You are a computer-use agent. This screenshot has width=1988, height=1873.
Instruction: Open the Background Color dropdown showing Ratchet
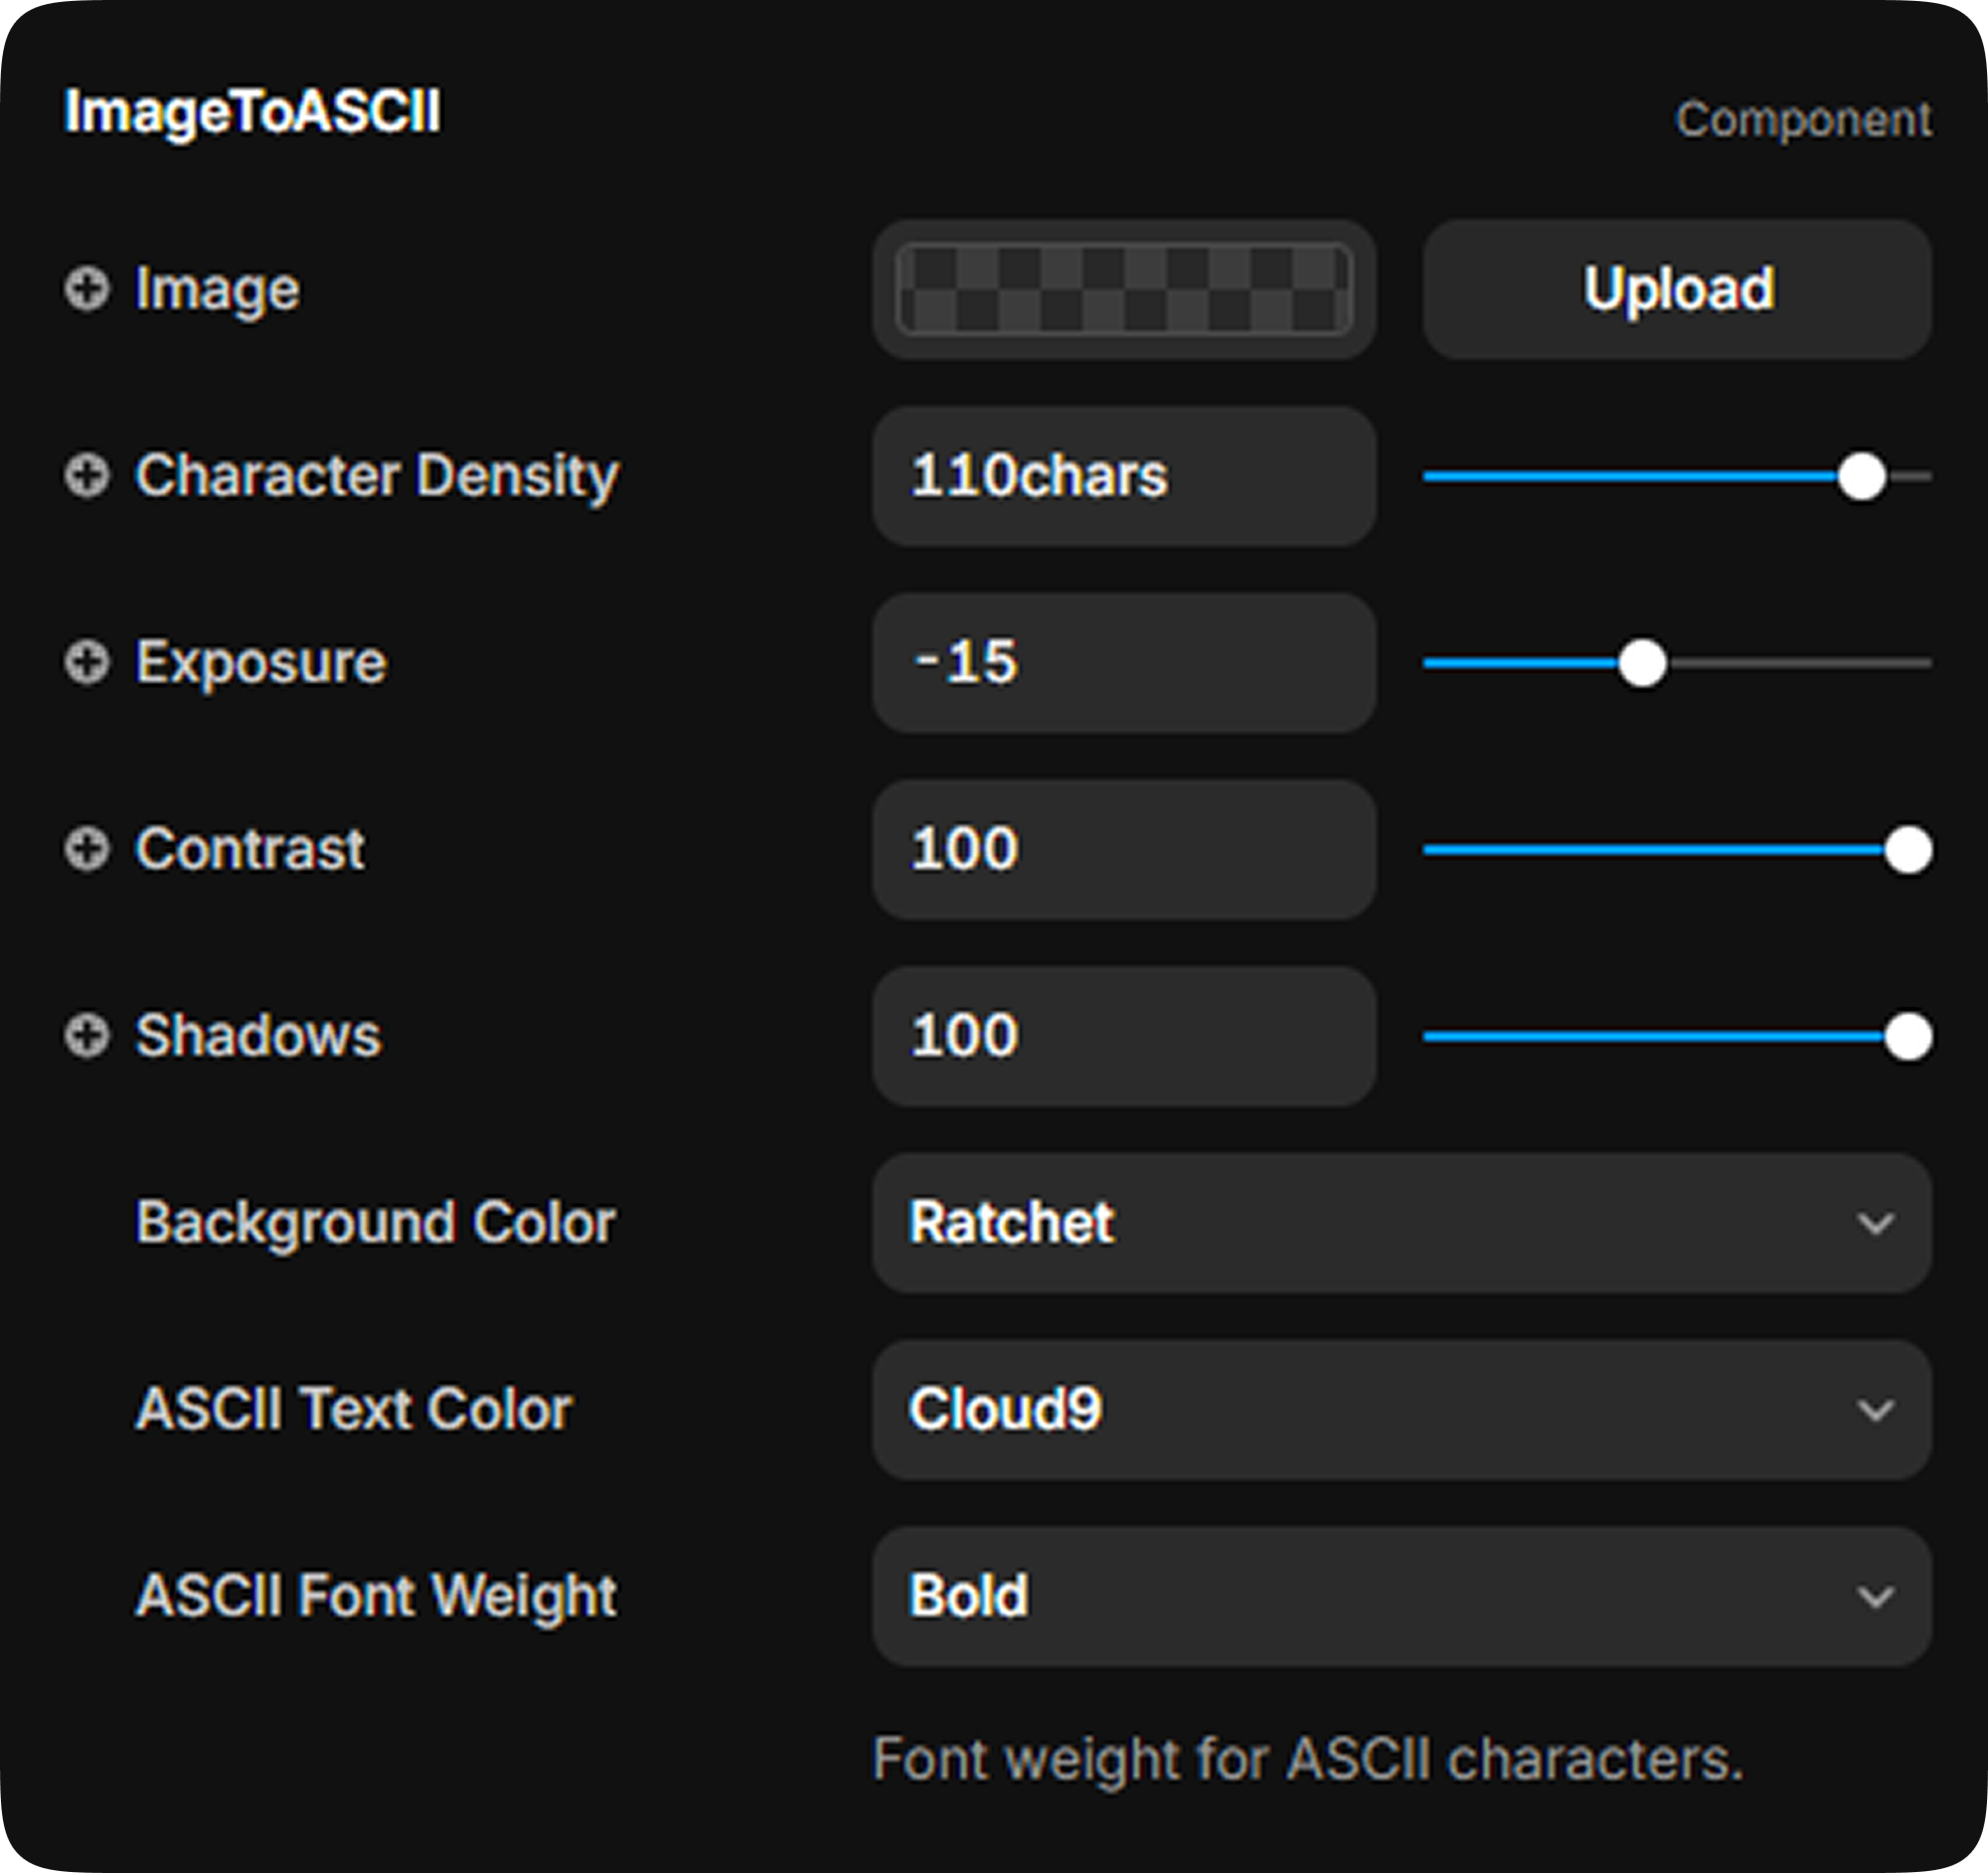(x=1401, y=1223)
